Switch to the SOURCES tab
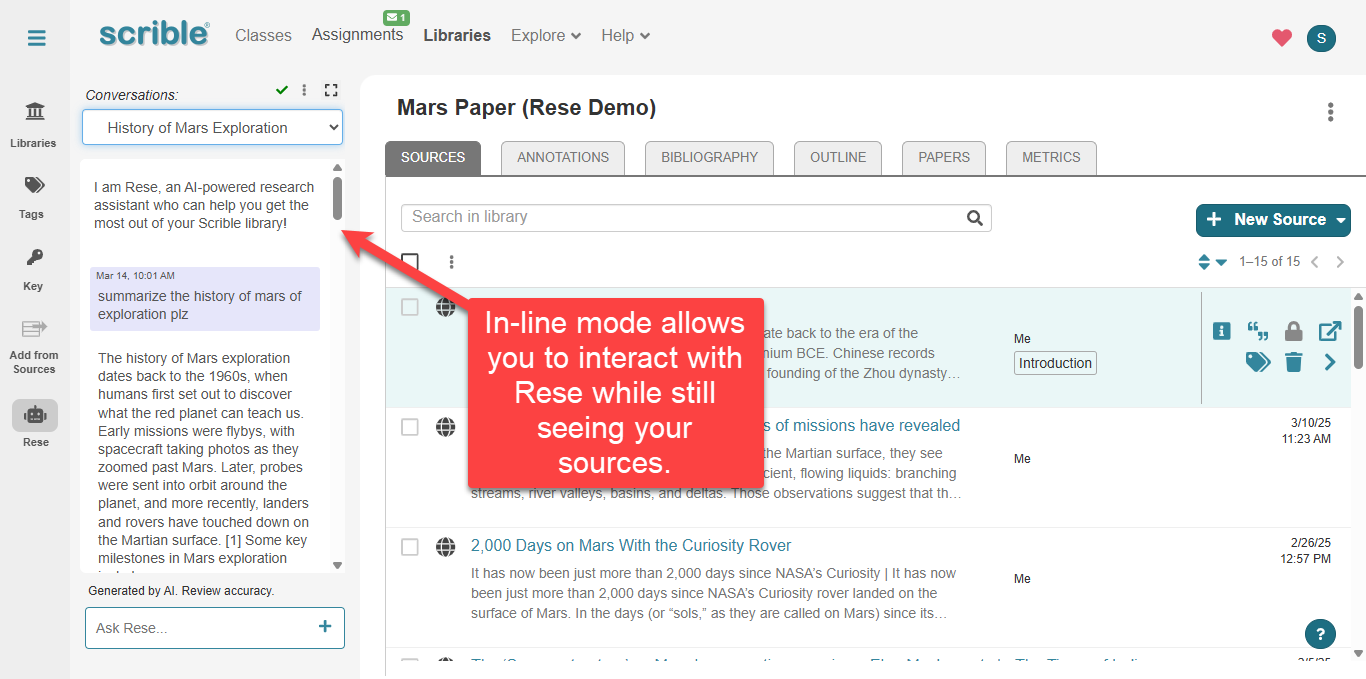 coord(433,158)
